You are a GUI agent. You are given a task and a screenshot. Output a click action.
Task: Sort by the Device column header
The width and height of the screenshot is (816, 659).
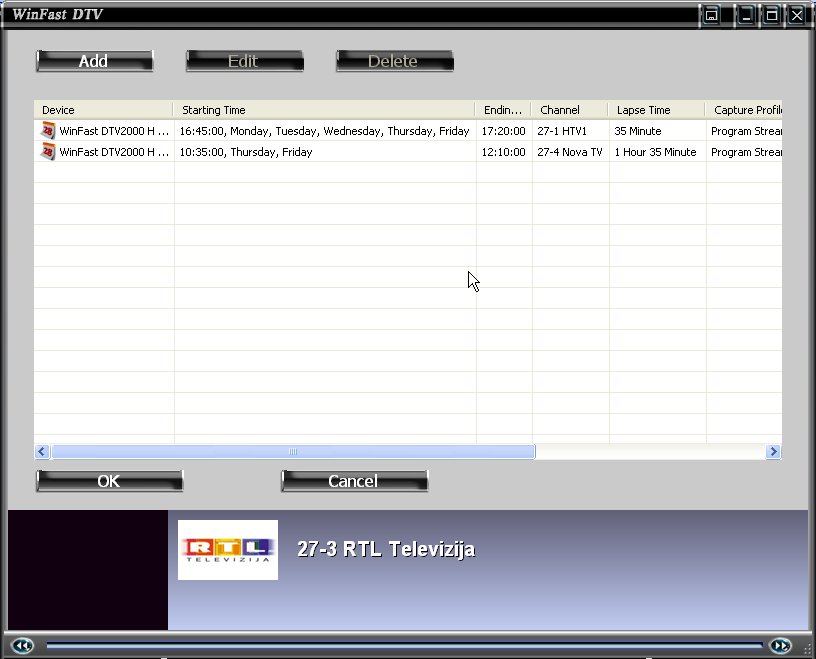click(x=104, y=110)
